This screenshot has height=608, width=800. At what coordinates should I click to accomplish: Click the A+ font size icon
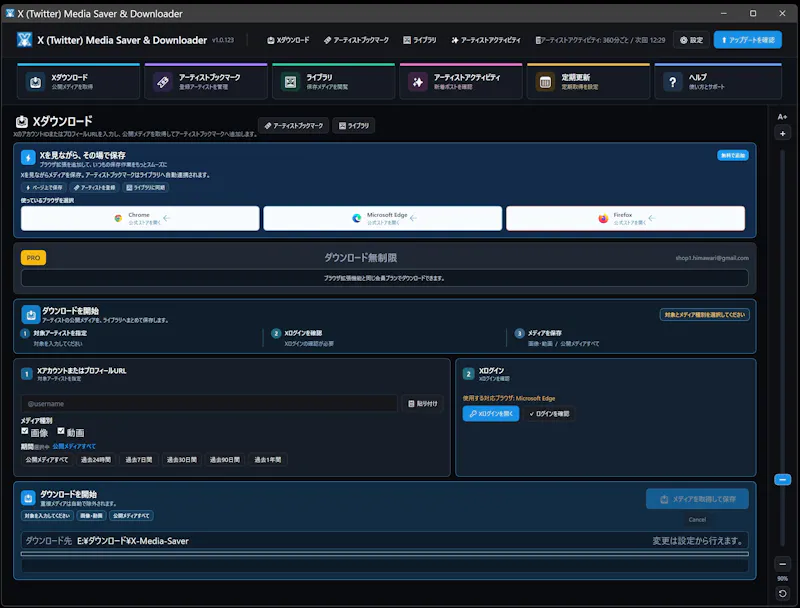point(782,117)
